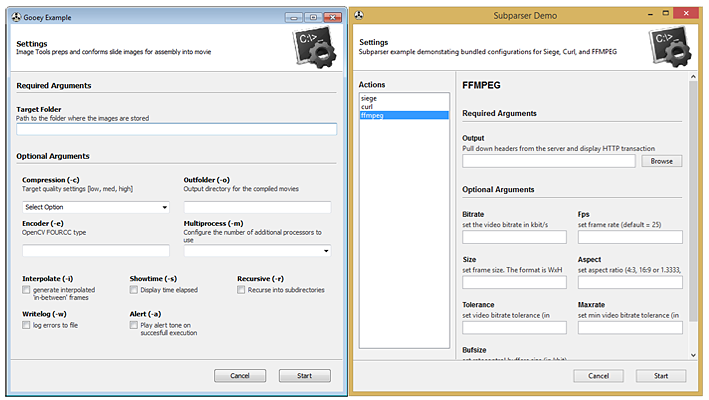709x400 pixels.
Task: Click the Gooey Example title bar app icon
Action: click(x=16, y=17)
